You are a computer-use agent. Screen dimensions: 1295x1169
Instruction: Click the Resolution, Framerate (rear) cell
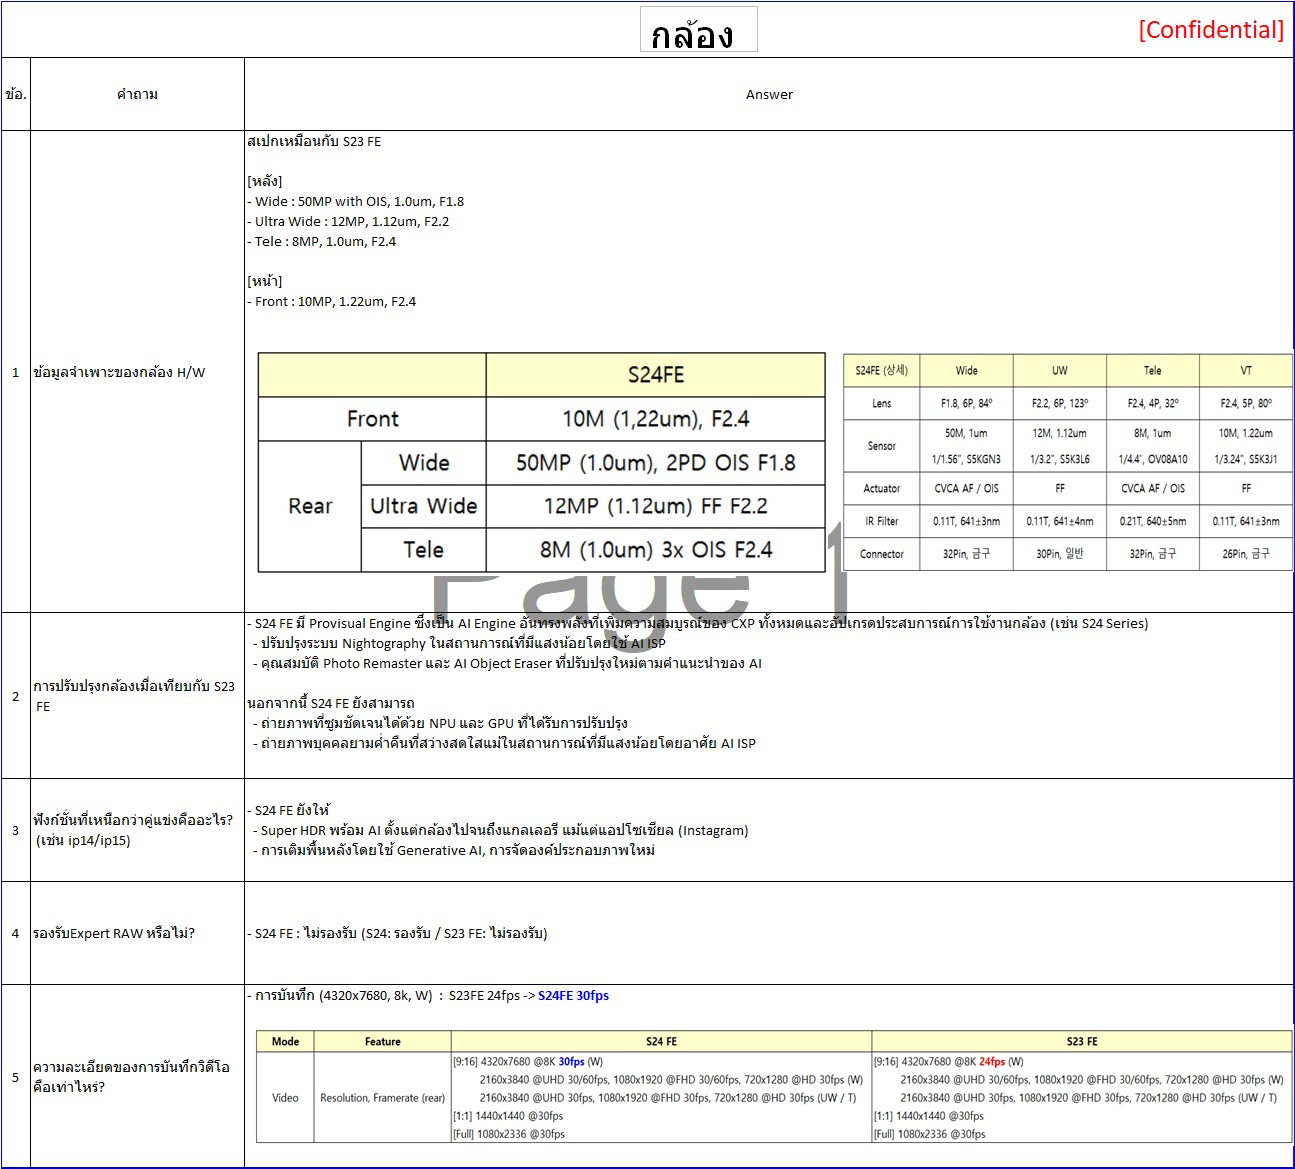click(x=383, y=1097)
